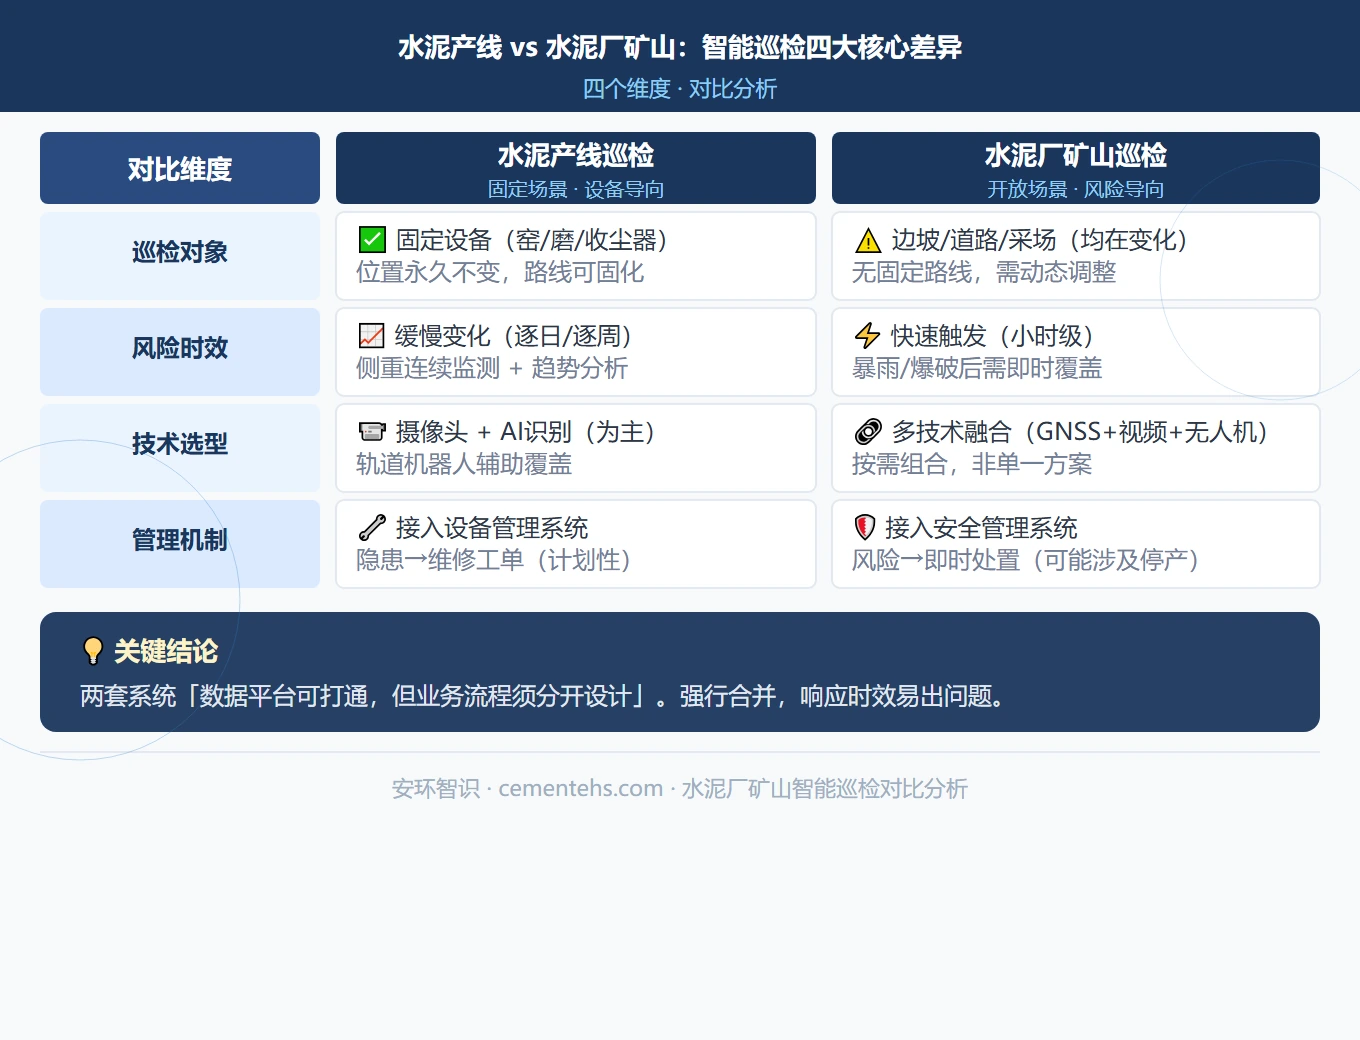Click the conclusion sentence starting 两套系统
Image resolution: width=1360 pixels, height=1040 pixels.
[x=543, y=696]
